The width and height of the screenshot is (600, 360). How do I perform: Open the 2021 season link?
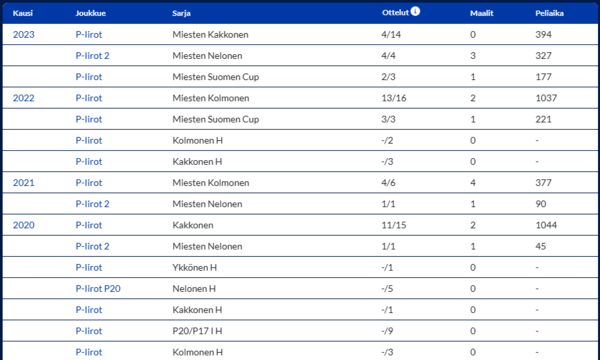point(24,182)
